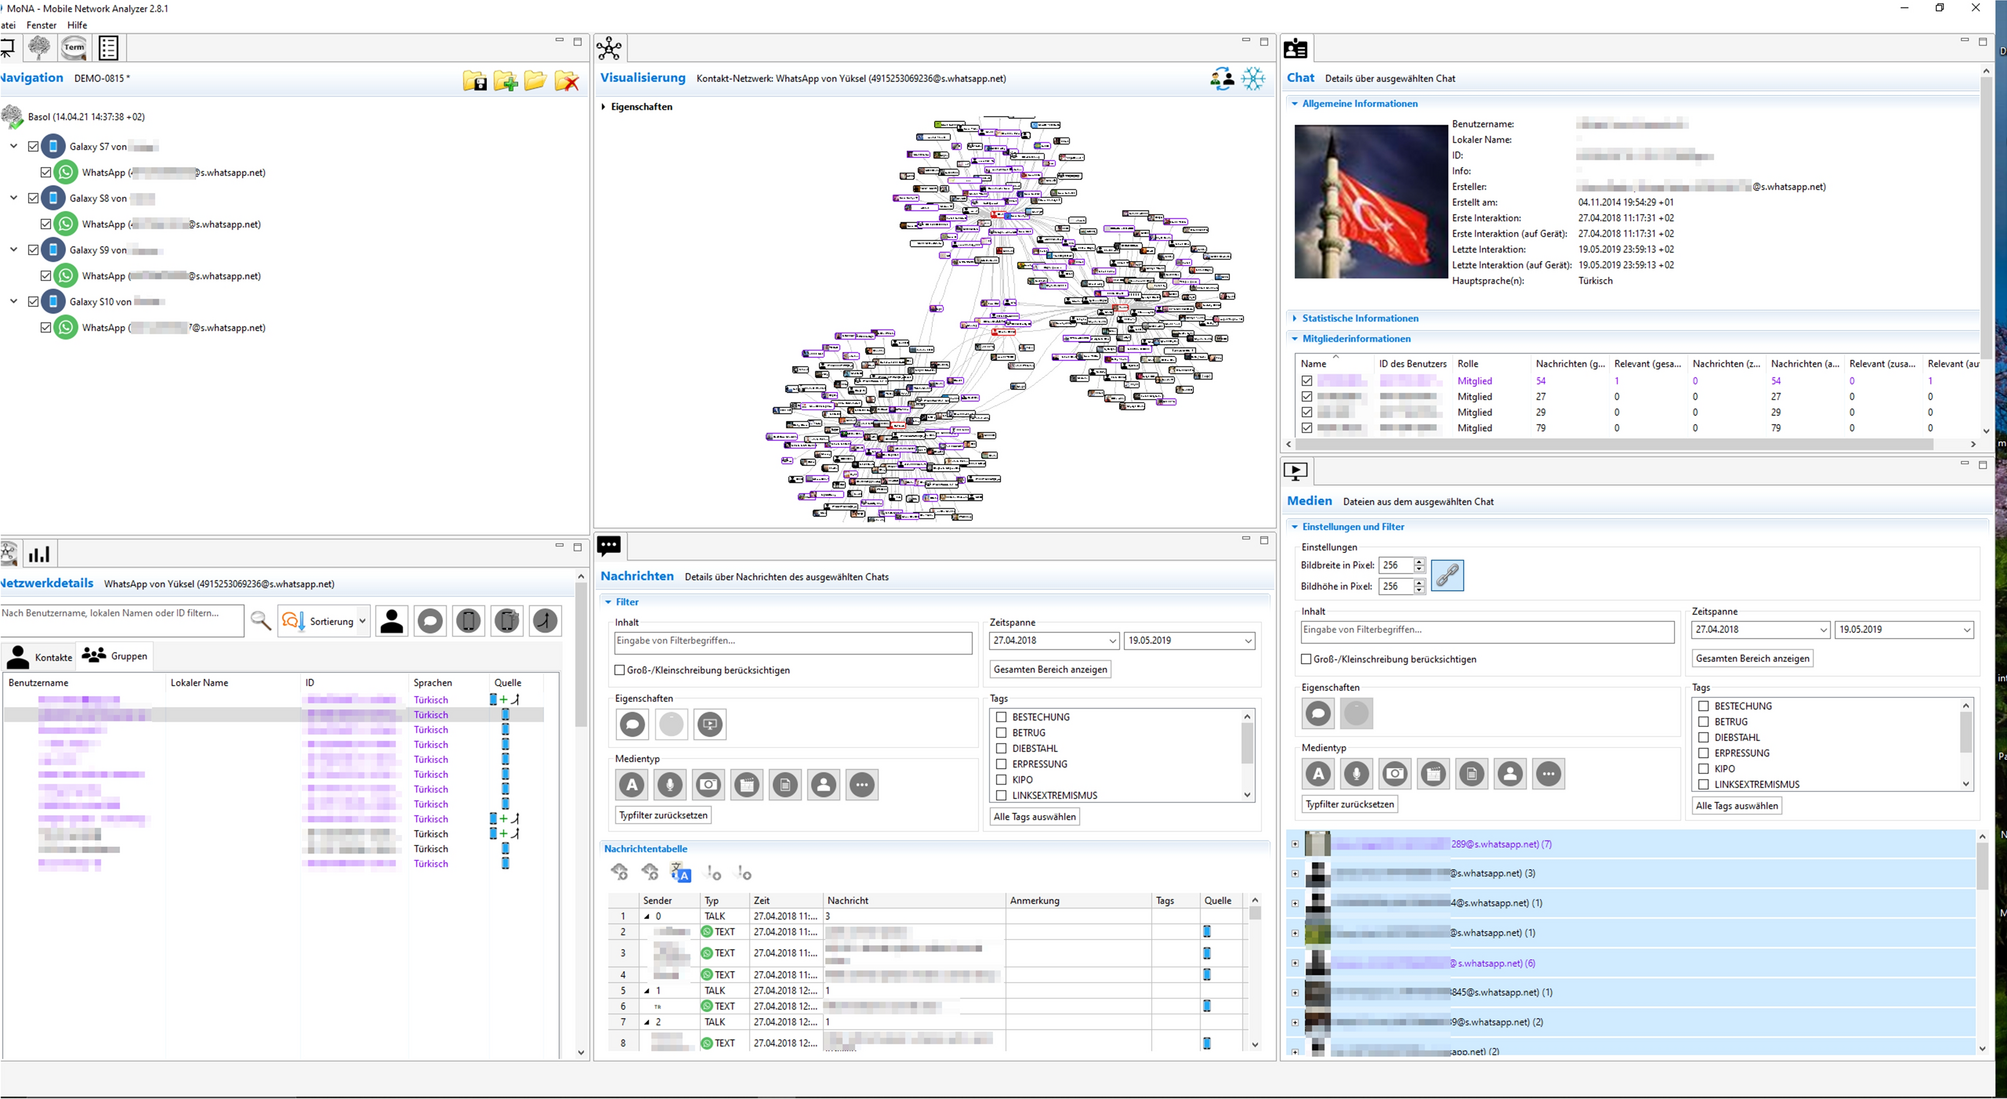Click the translate messages icon
The width and height of the screenshot is (2007, 1099).
pos(681,873)
